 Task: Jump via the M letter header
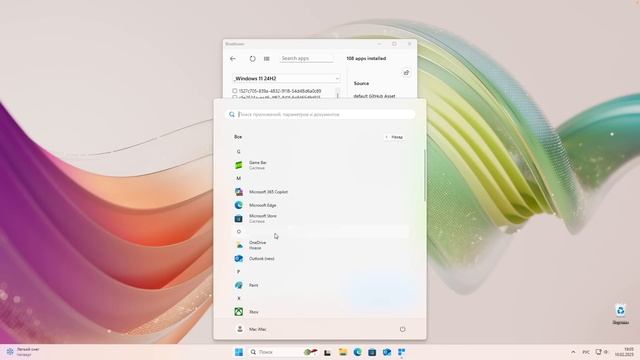(239, 178)
